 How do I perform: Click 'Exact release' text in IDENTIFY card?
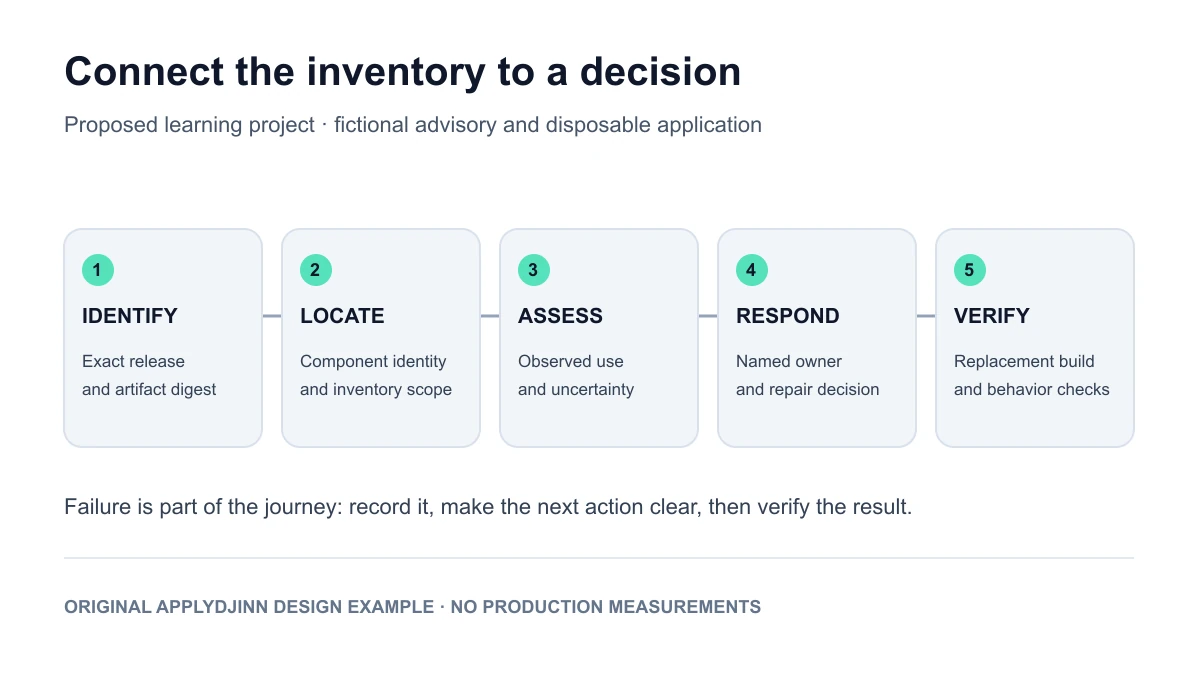(x=133, y=361)
